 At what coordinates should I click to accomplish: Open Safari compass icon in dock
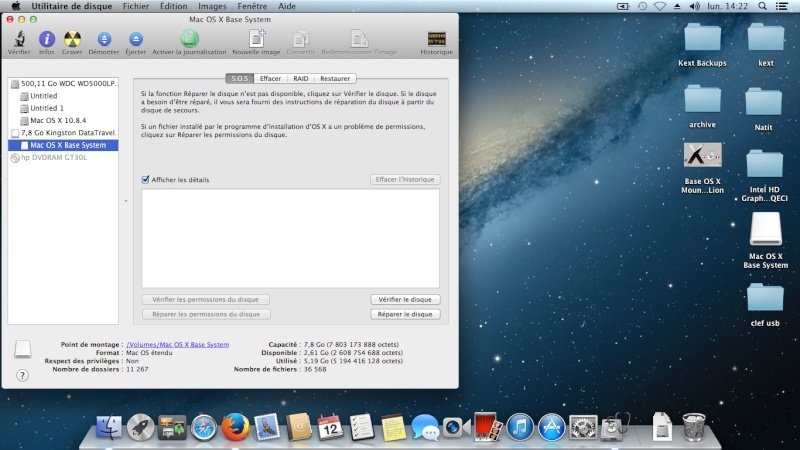204,428
